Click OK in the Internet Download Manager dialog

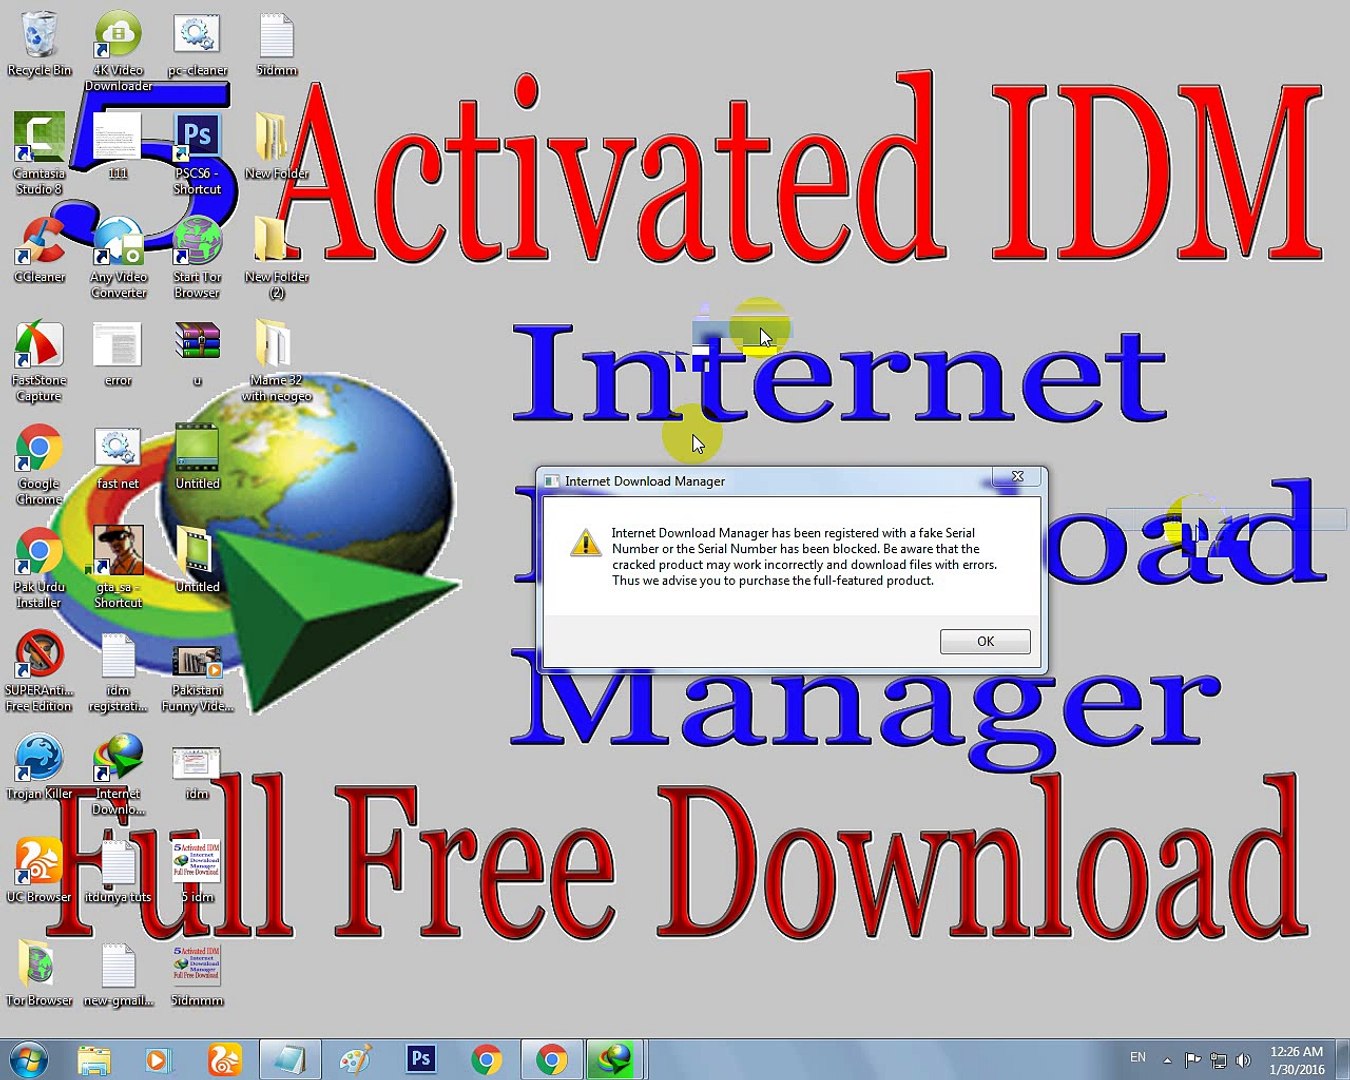985,641
